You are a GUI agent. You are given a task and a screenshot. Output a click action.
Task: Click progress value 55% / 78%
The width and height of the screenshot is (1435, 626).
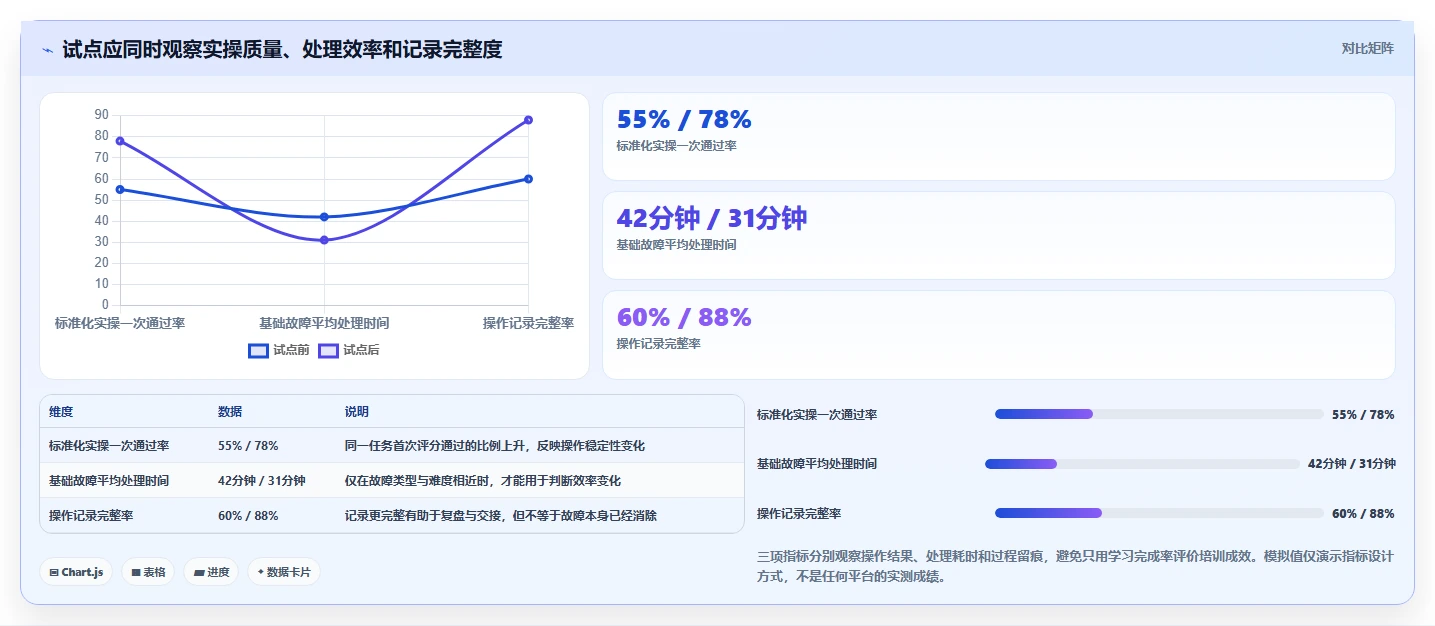click(1363, 414)
